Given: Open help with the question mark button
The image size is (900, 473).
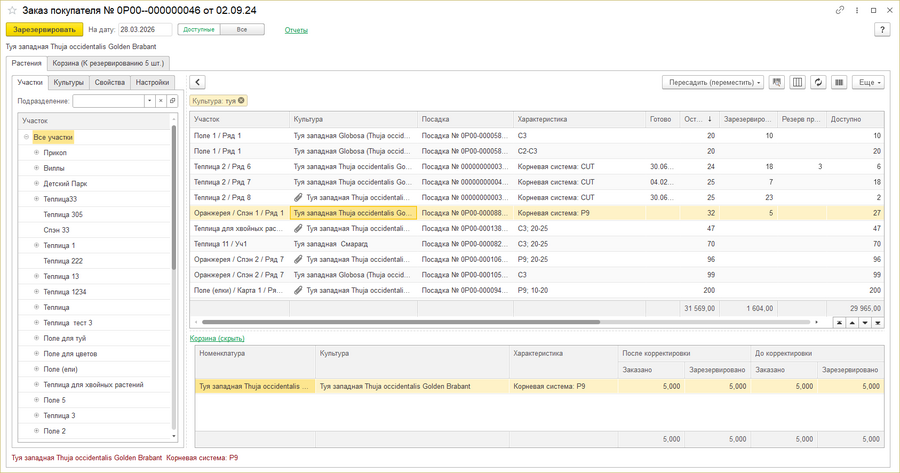Looking at the screenshot, I should (x=882, y=30).
